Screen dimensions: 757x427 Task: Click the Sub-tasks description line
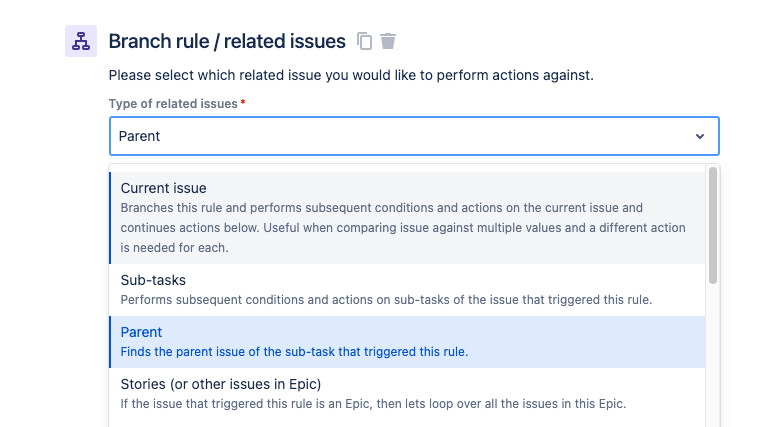[x=386, y=300]
